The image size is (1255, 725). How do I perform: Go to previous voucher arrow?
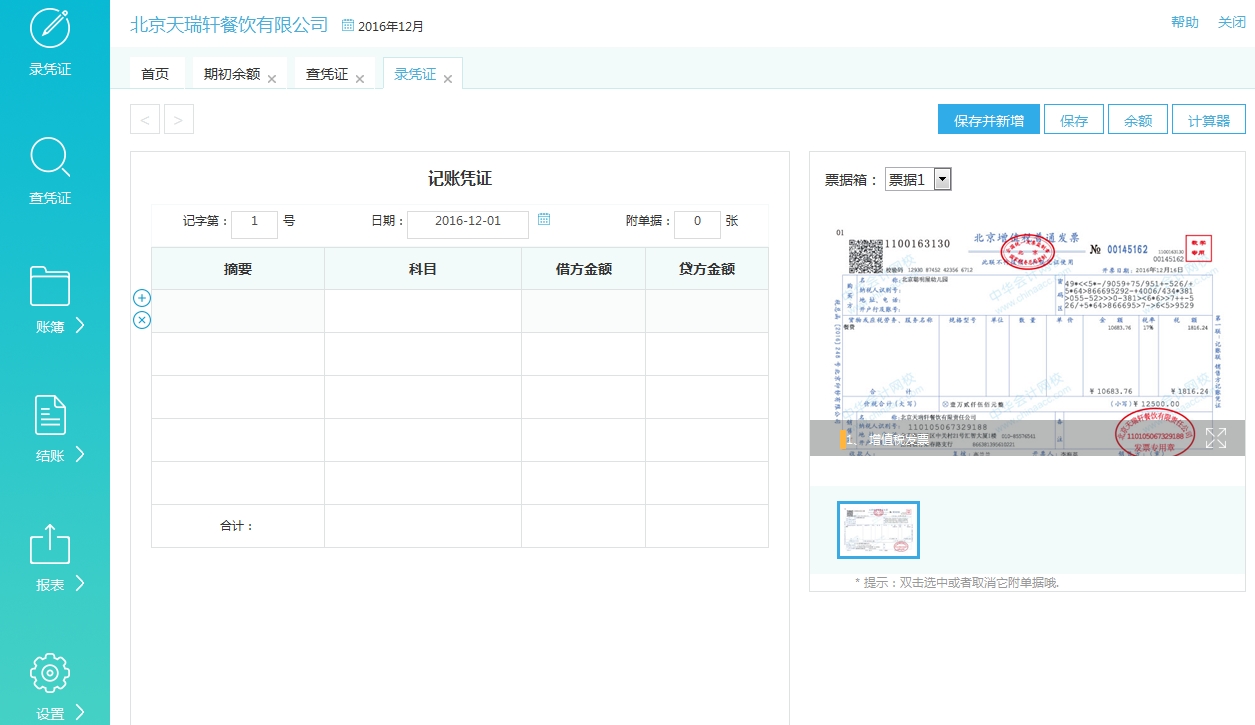pyautogui.click(x=145, y=120)
